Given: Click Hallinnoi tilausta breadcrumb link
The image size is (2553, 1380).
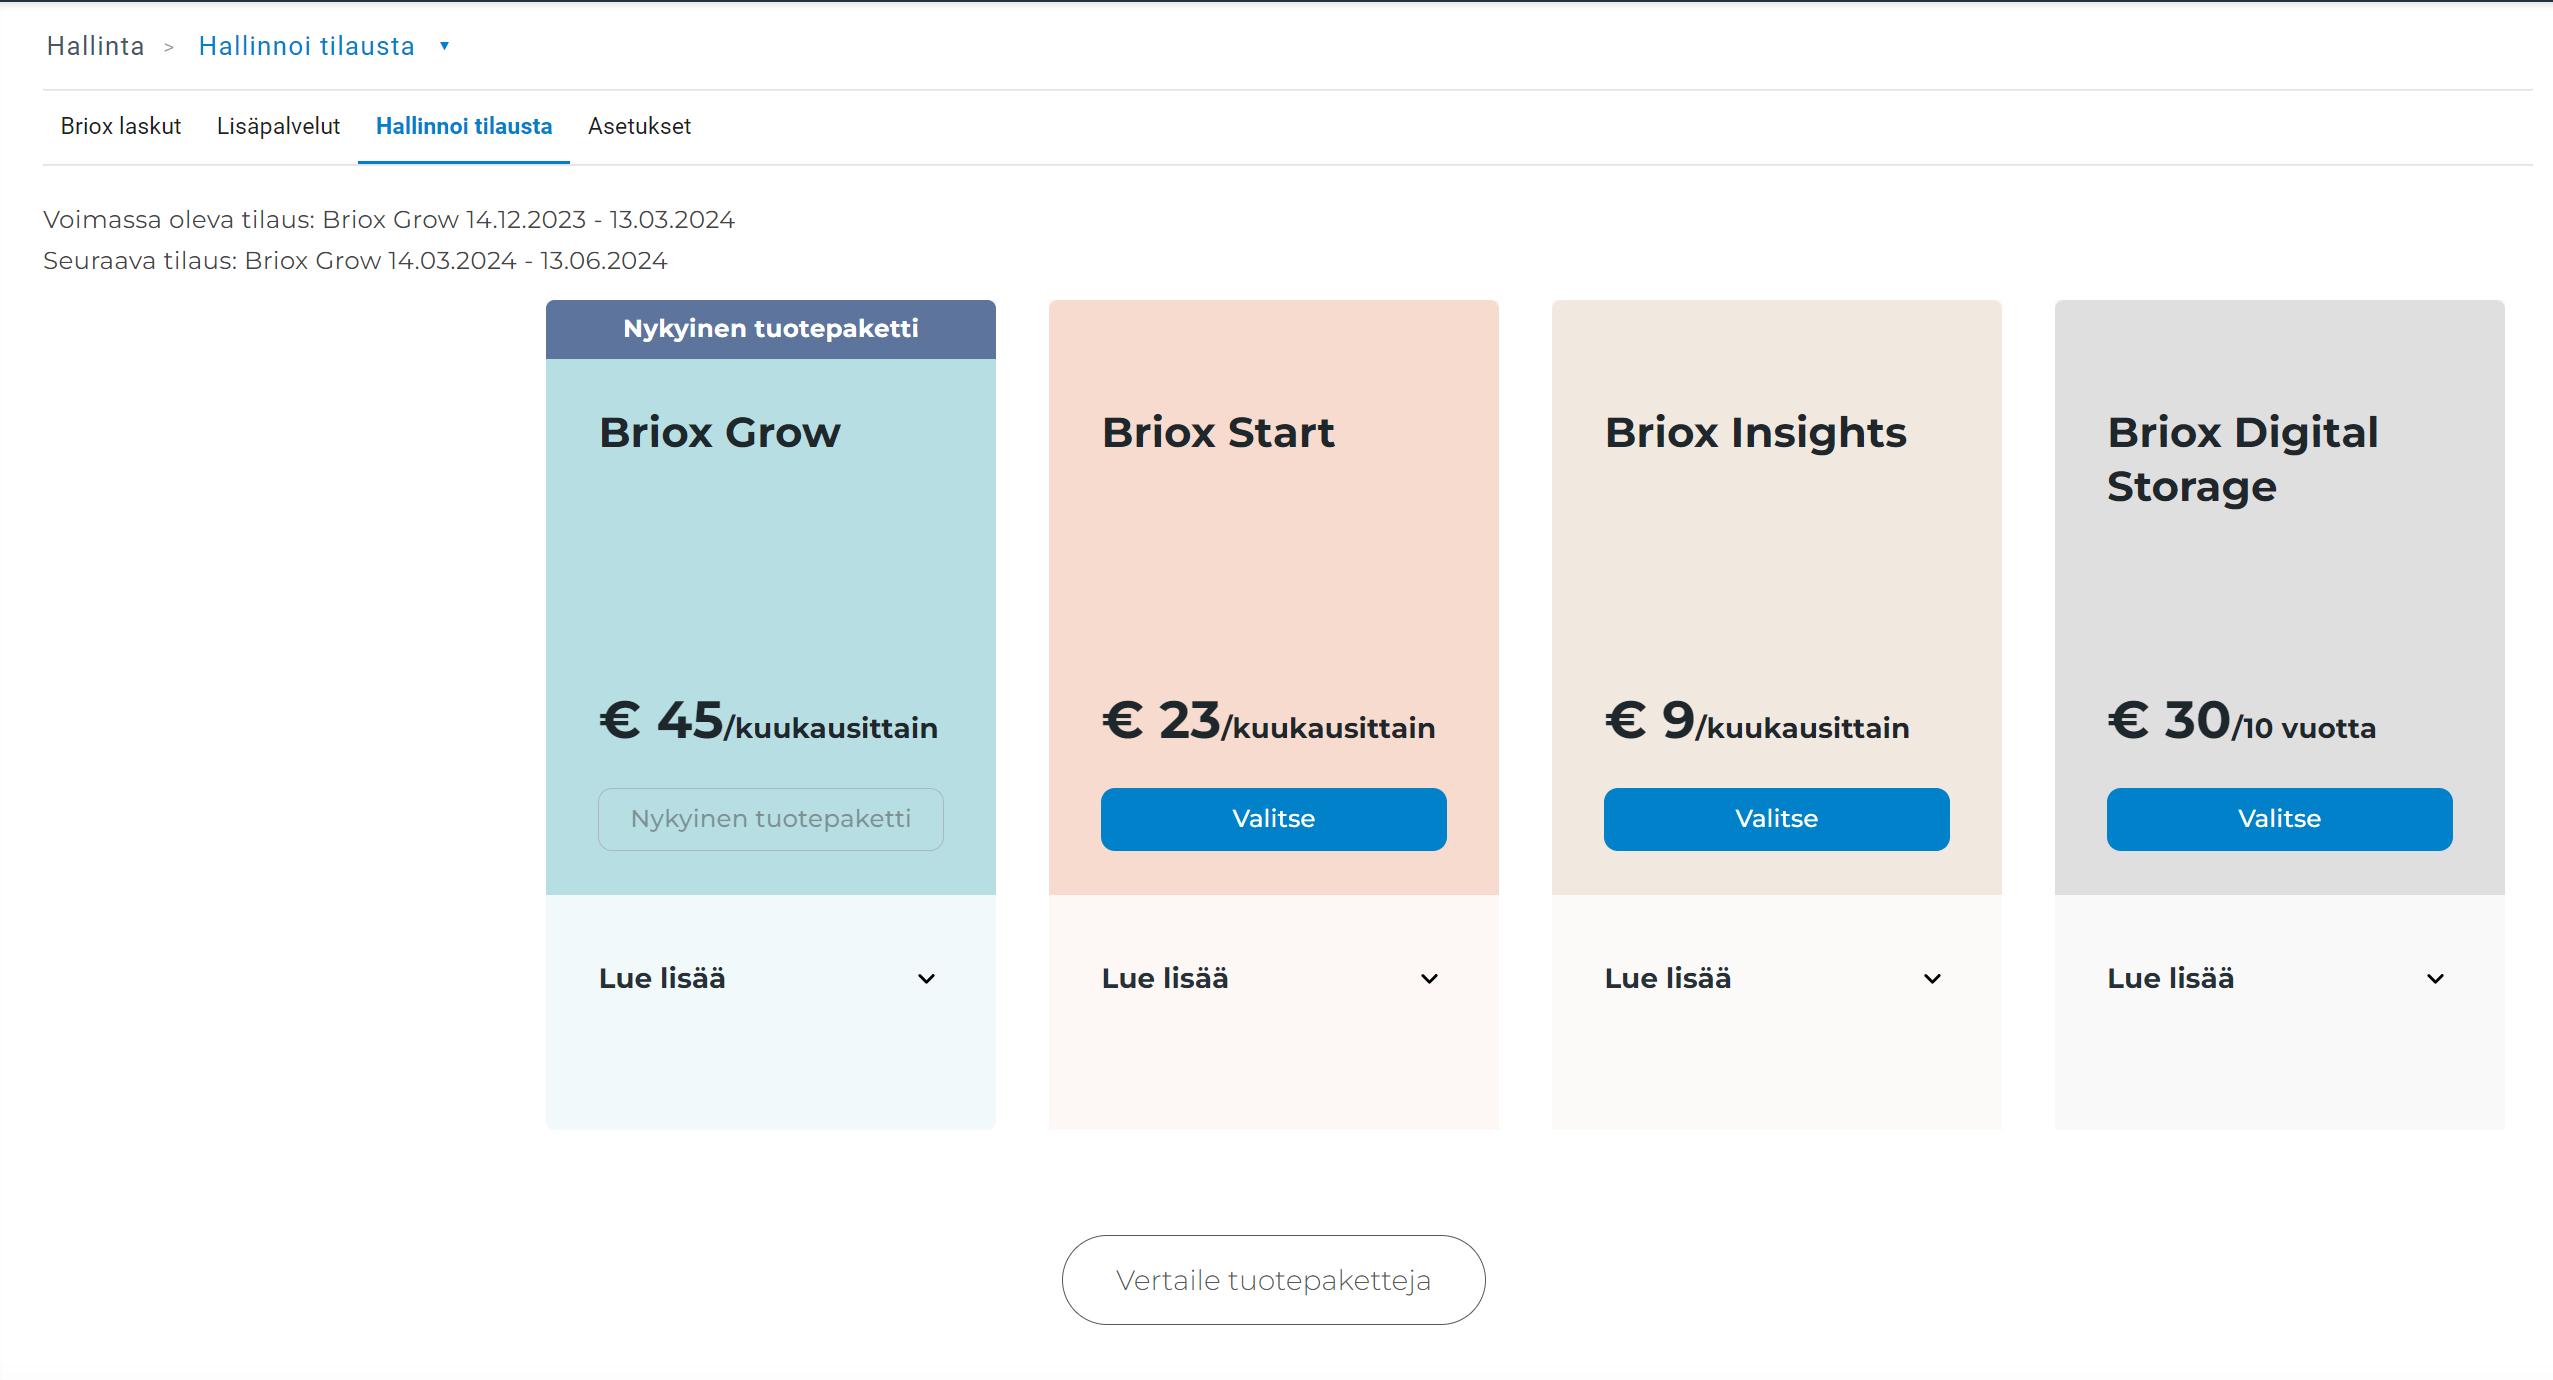Looking at the screenshot, I should pos(306,46).
